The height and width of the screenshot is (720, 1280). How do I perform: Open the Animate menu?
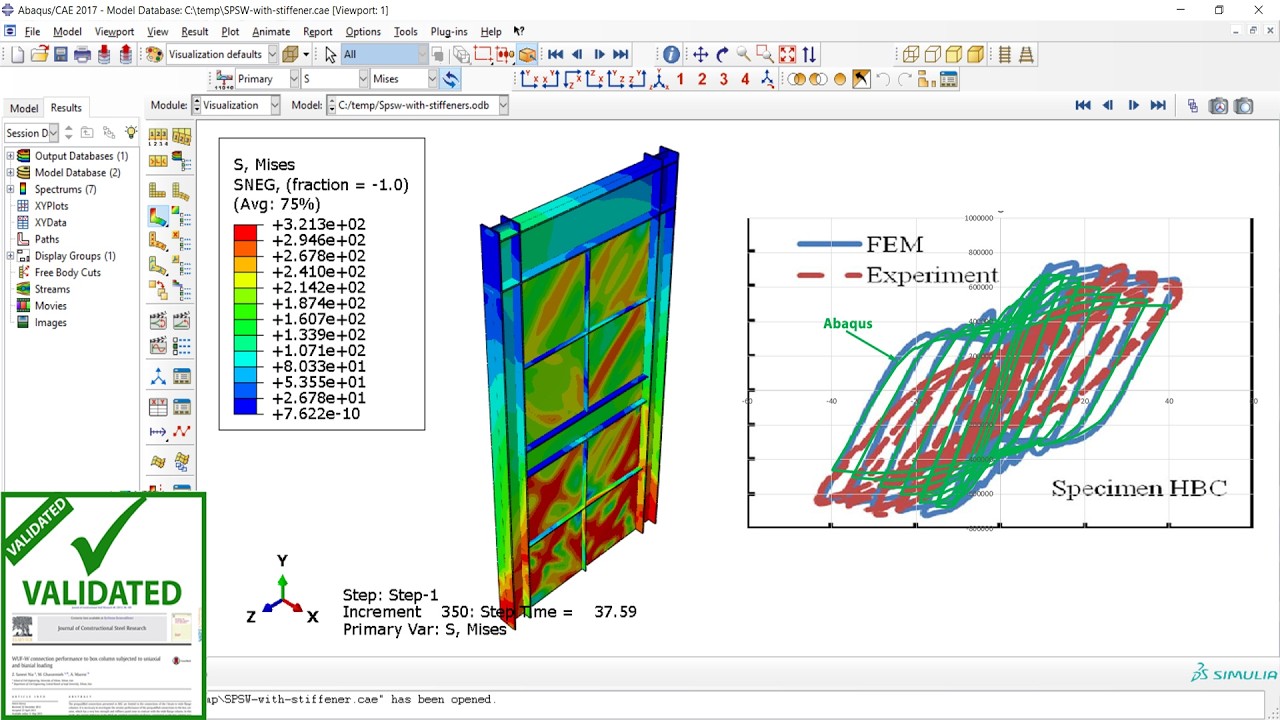pyautogui.click(x=271, y=32)
